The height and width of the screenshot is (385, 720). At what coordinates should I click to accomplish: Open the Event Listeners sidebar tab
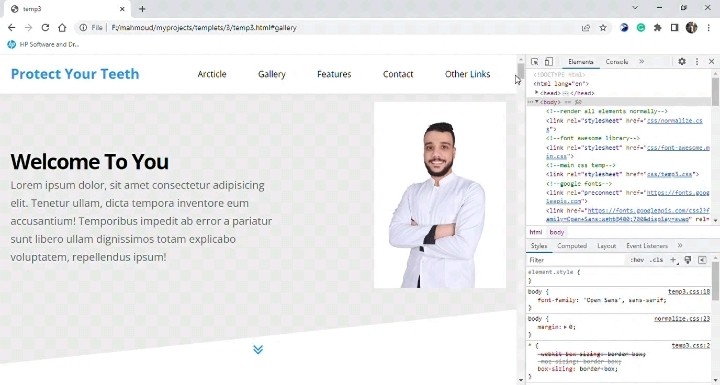[x=647, y=246]
